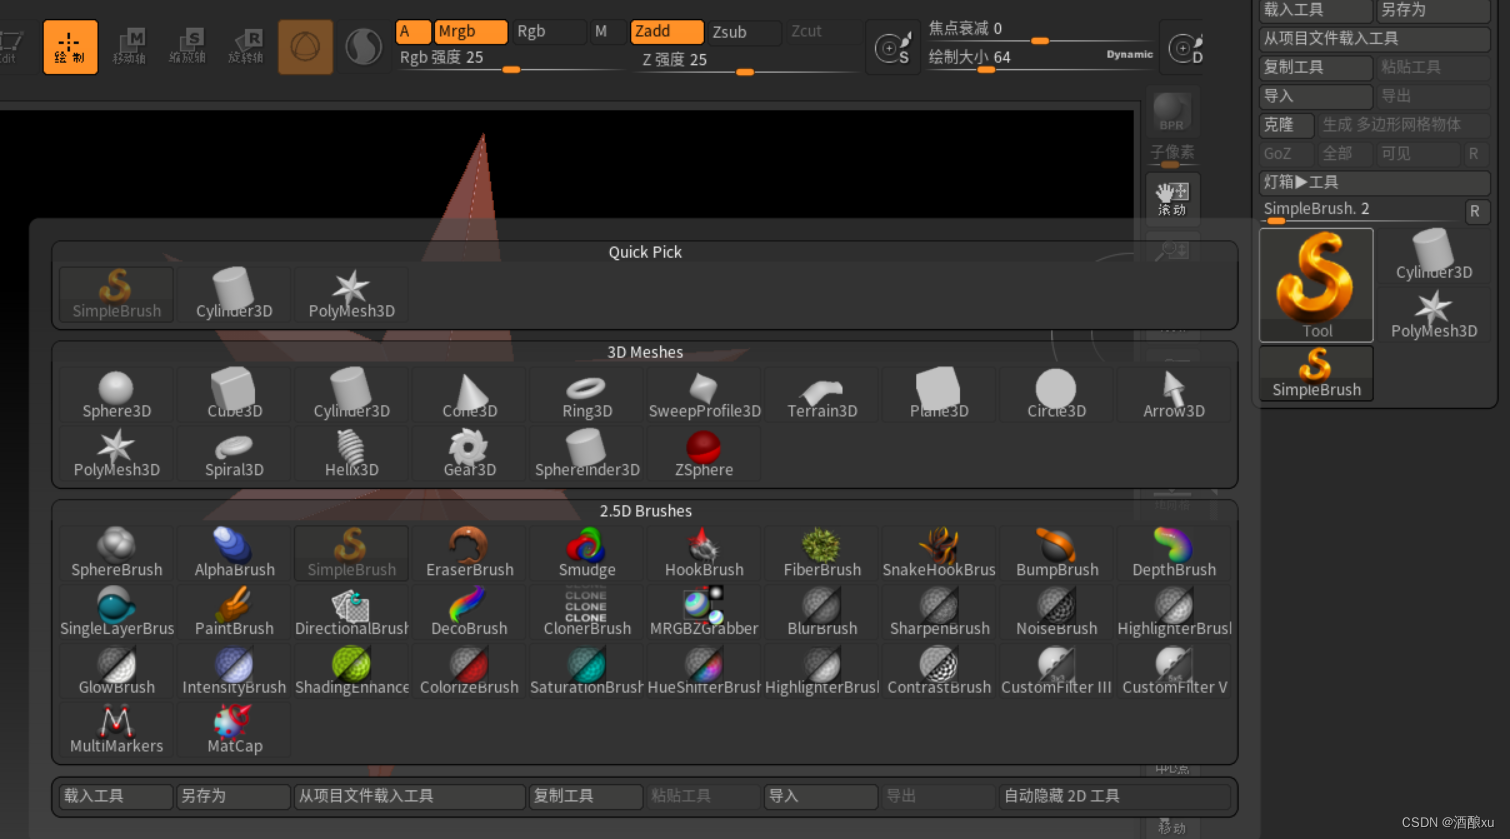1510x839 pixels.
Task: Select the MultiMarkers tool
Action: 116,730
